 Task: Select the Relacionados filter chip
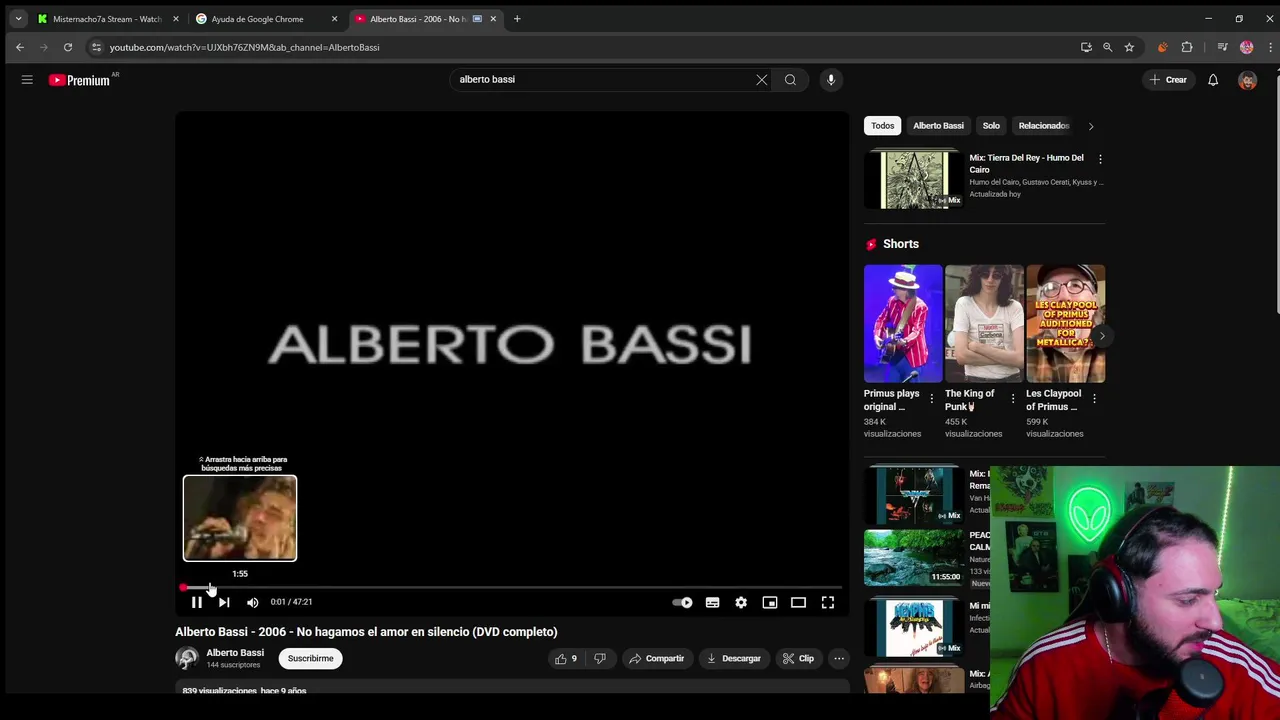(1044, 126)
